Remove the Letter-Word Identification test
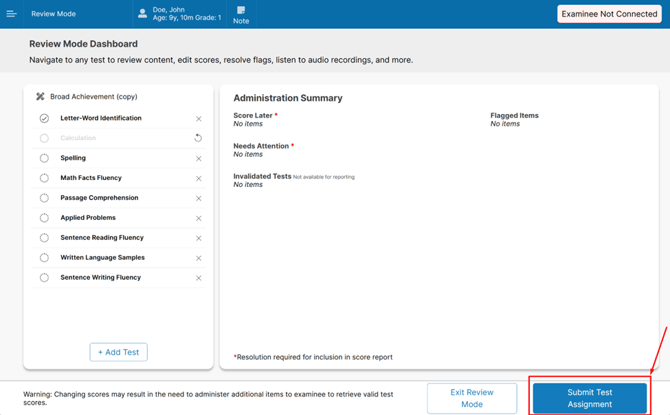 198,119
